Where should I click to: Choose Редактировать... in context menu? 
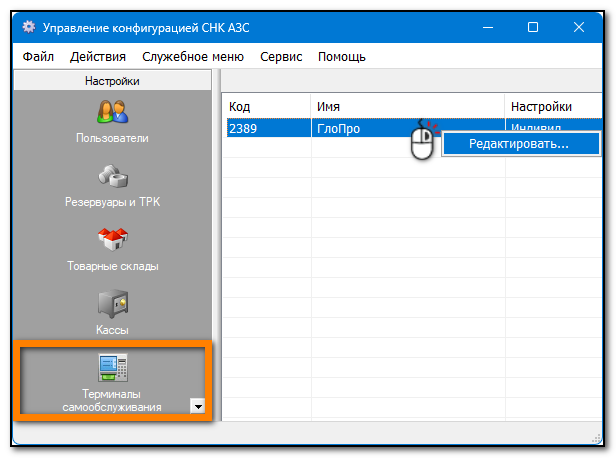point(521,144)
